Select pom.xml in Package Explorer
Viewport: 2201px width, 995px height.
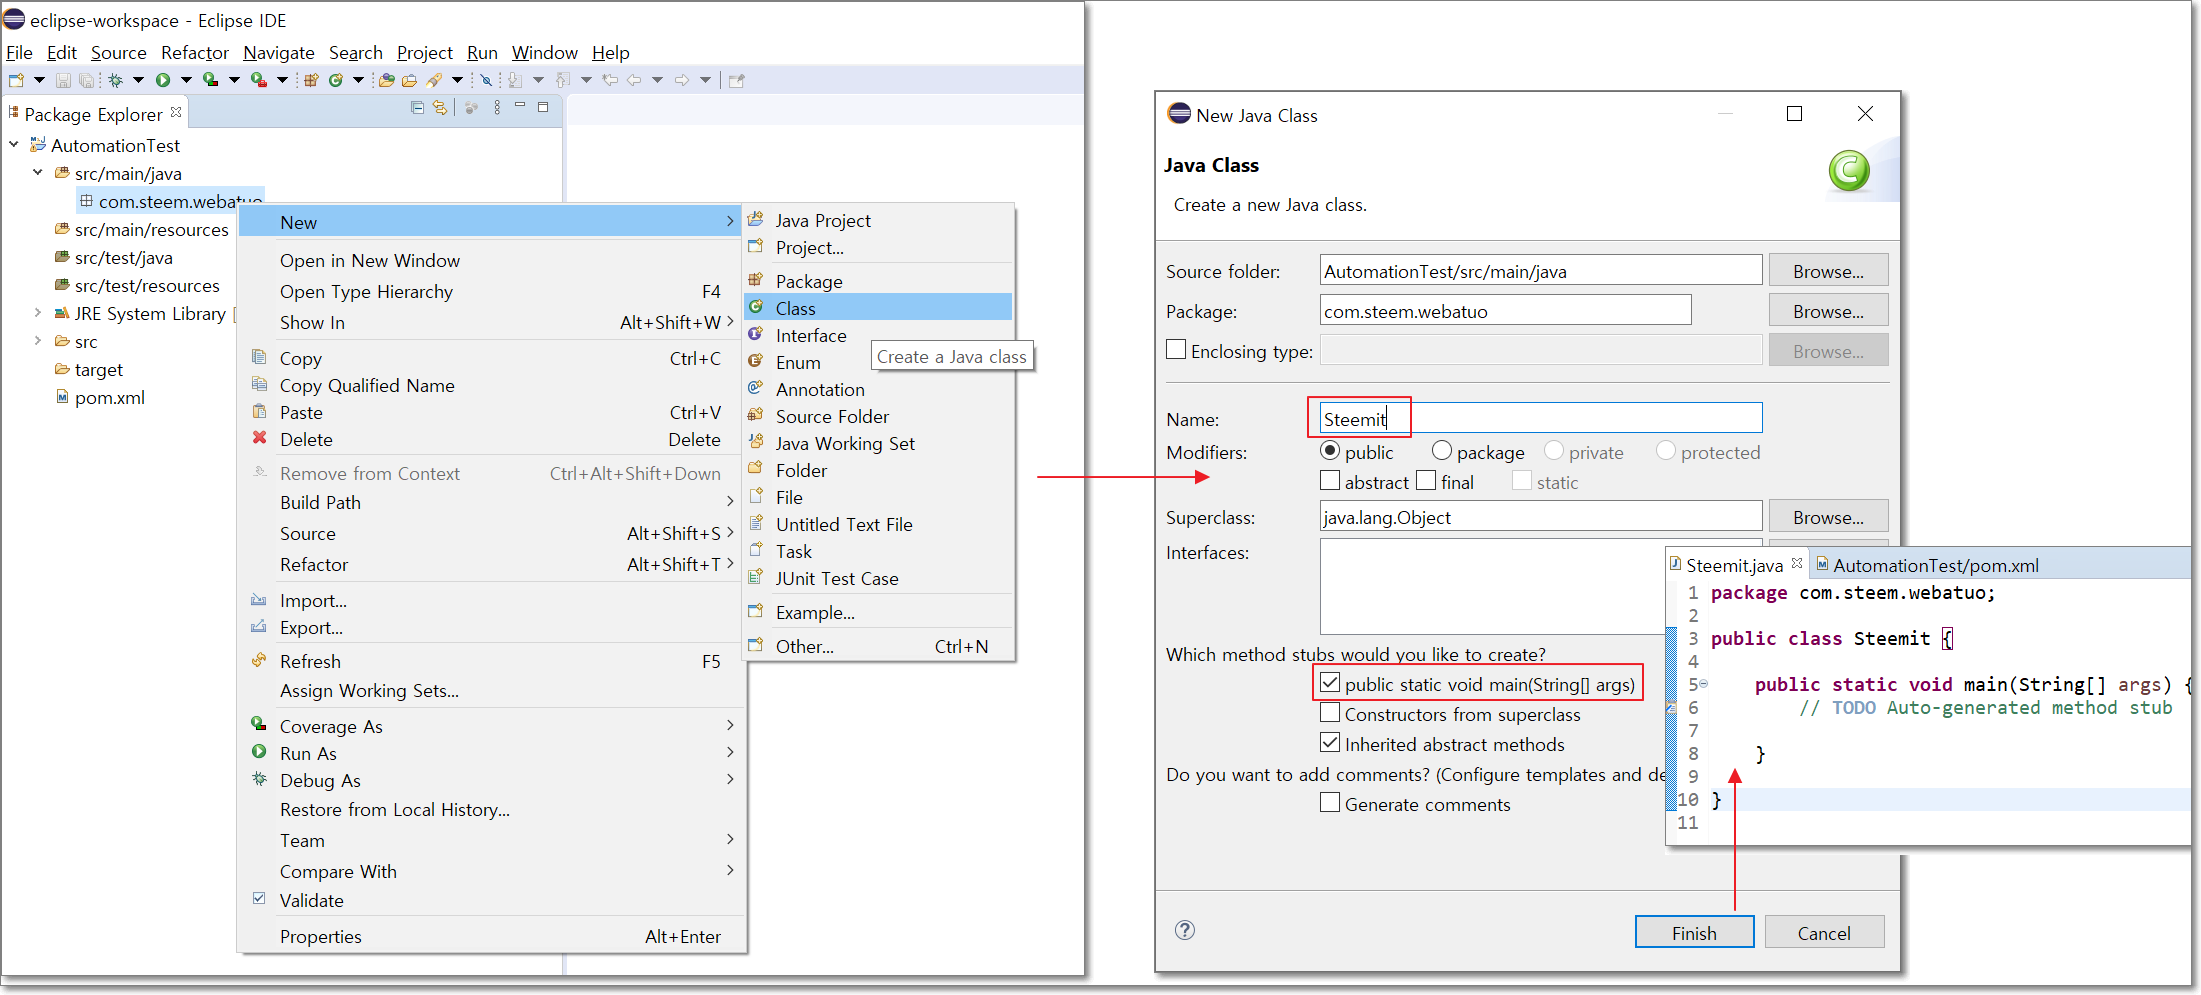pyautogui.click(x=110, y=397)
